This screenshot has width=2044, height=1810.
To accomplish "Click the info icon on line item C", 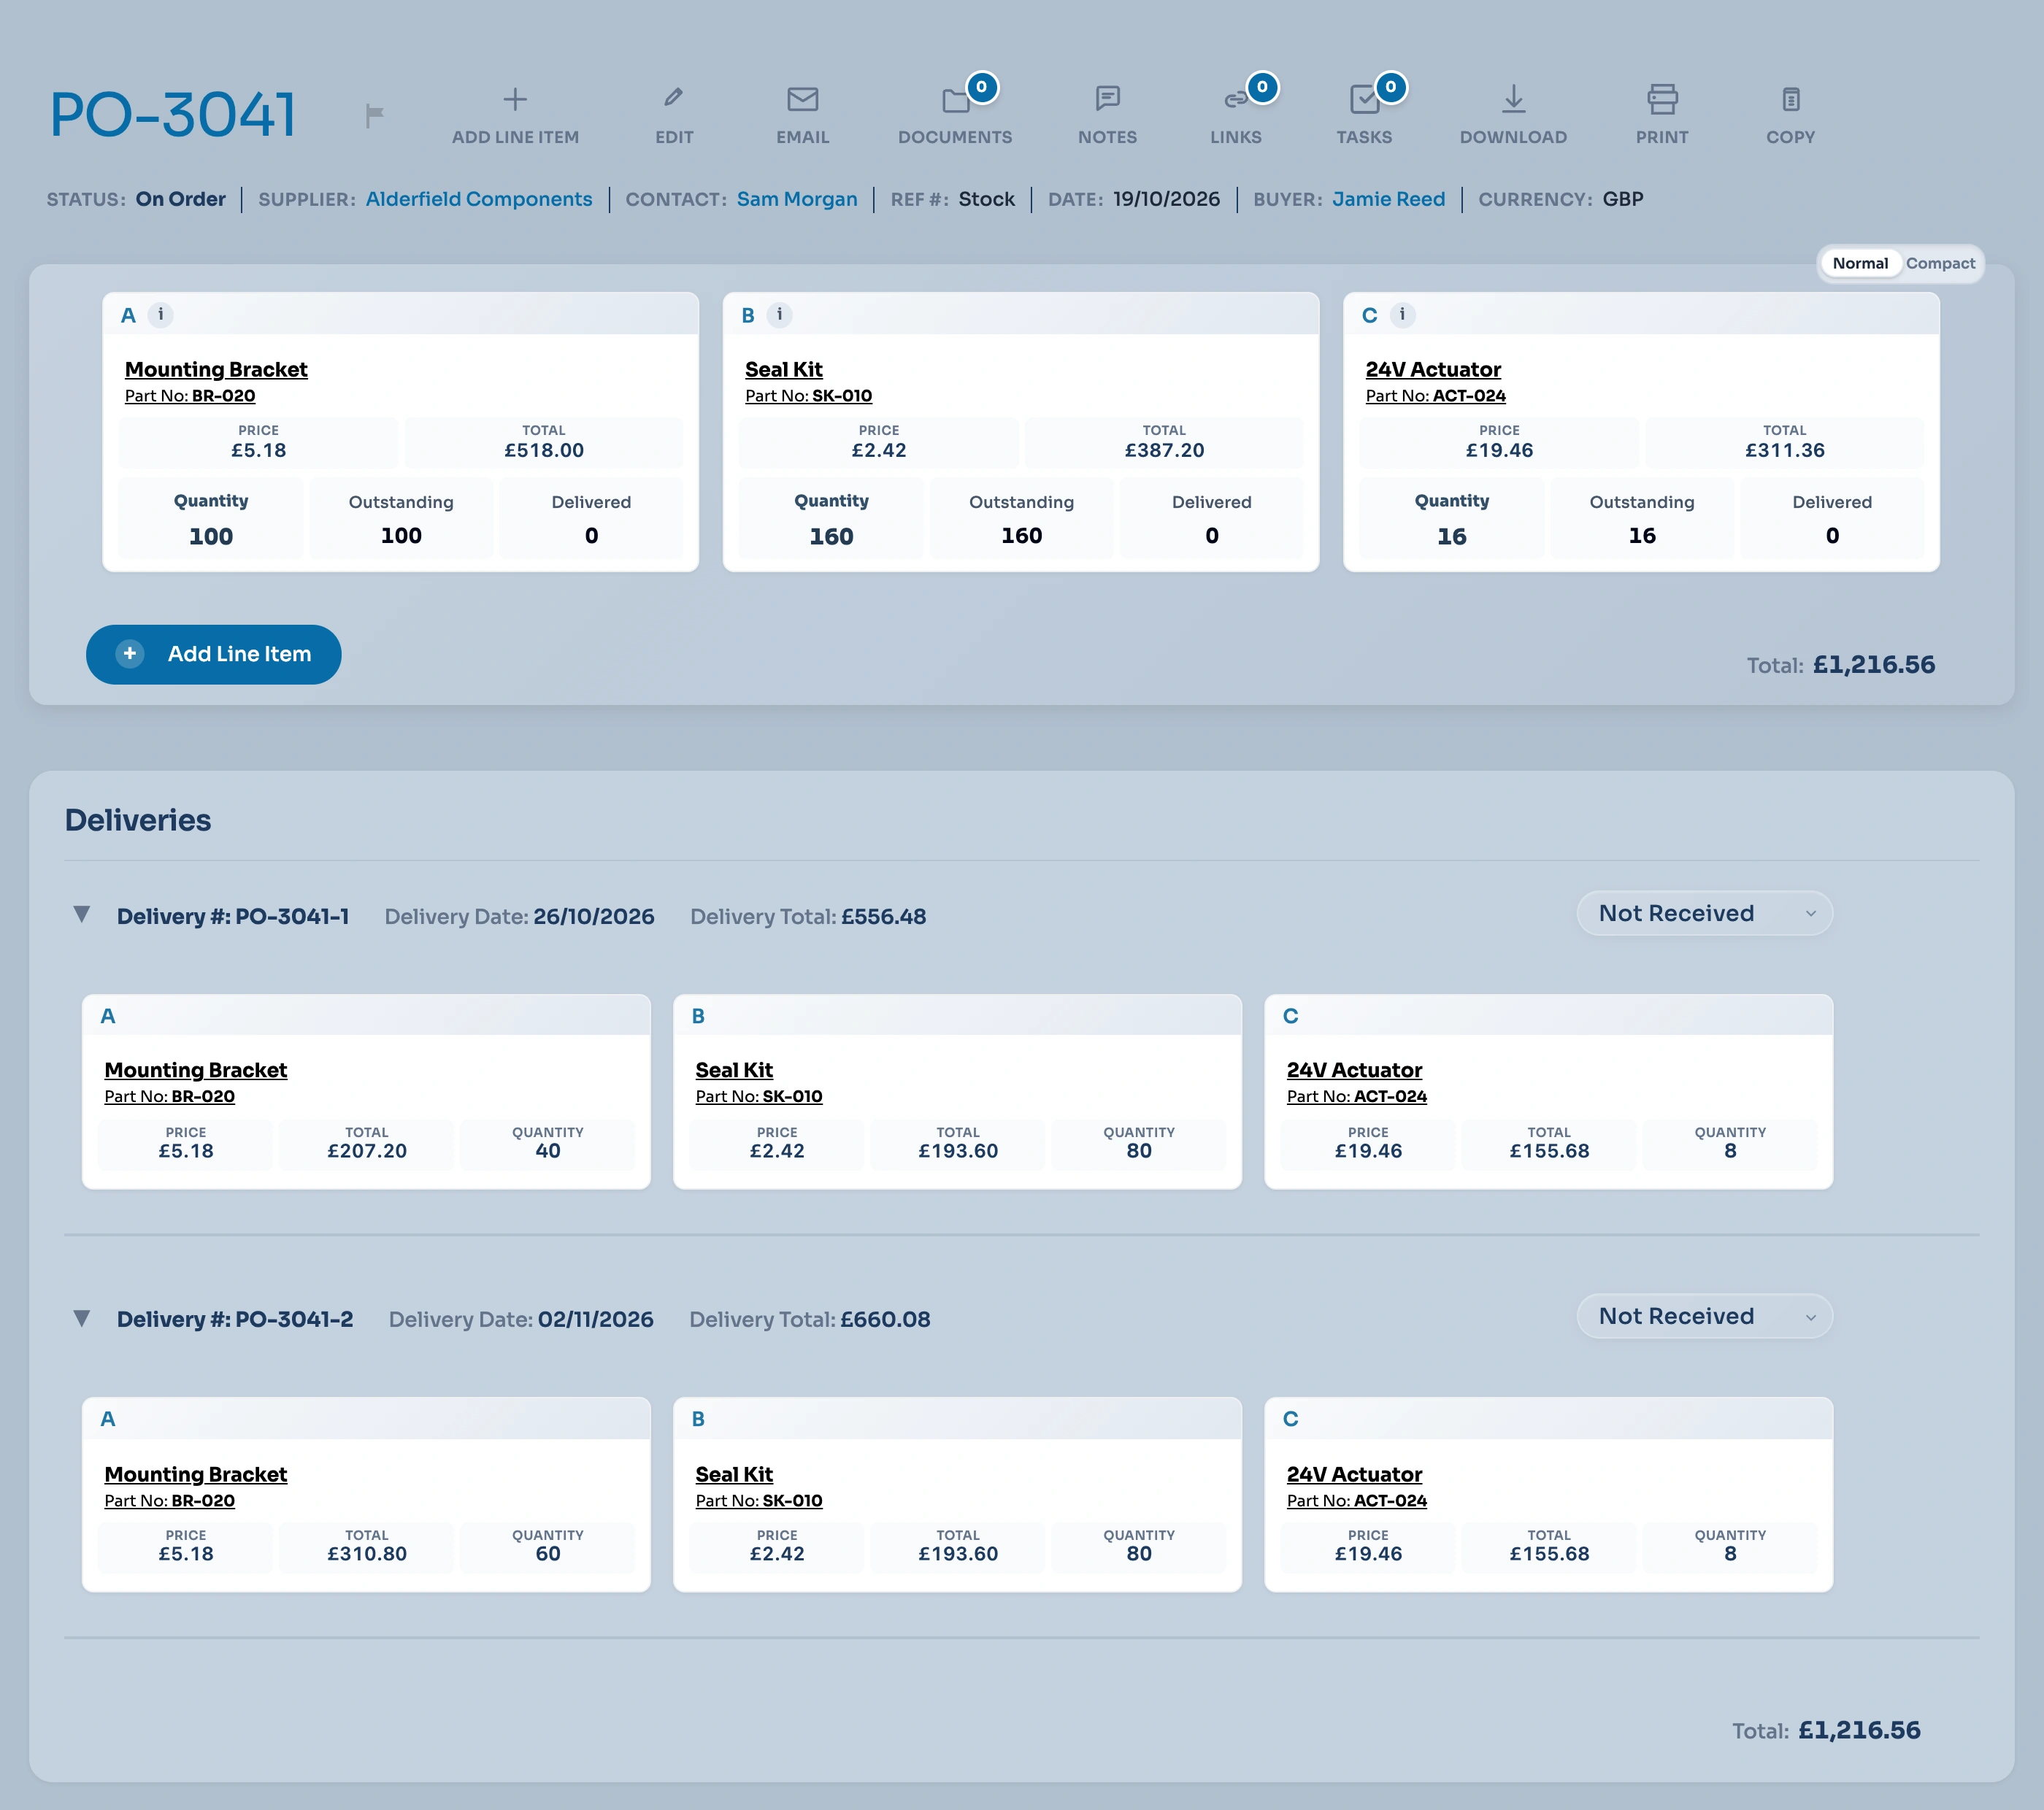I will click(1402, 315).
